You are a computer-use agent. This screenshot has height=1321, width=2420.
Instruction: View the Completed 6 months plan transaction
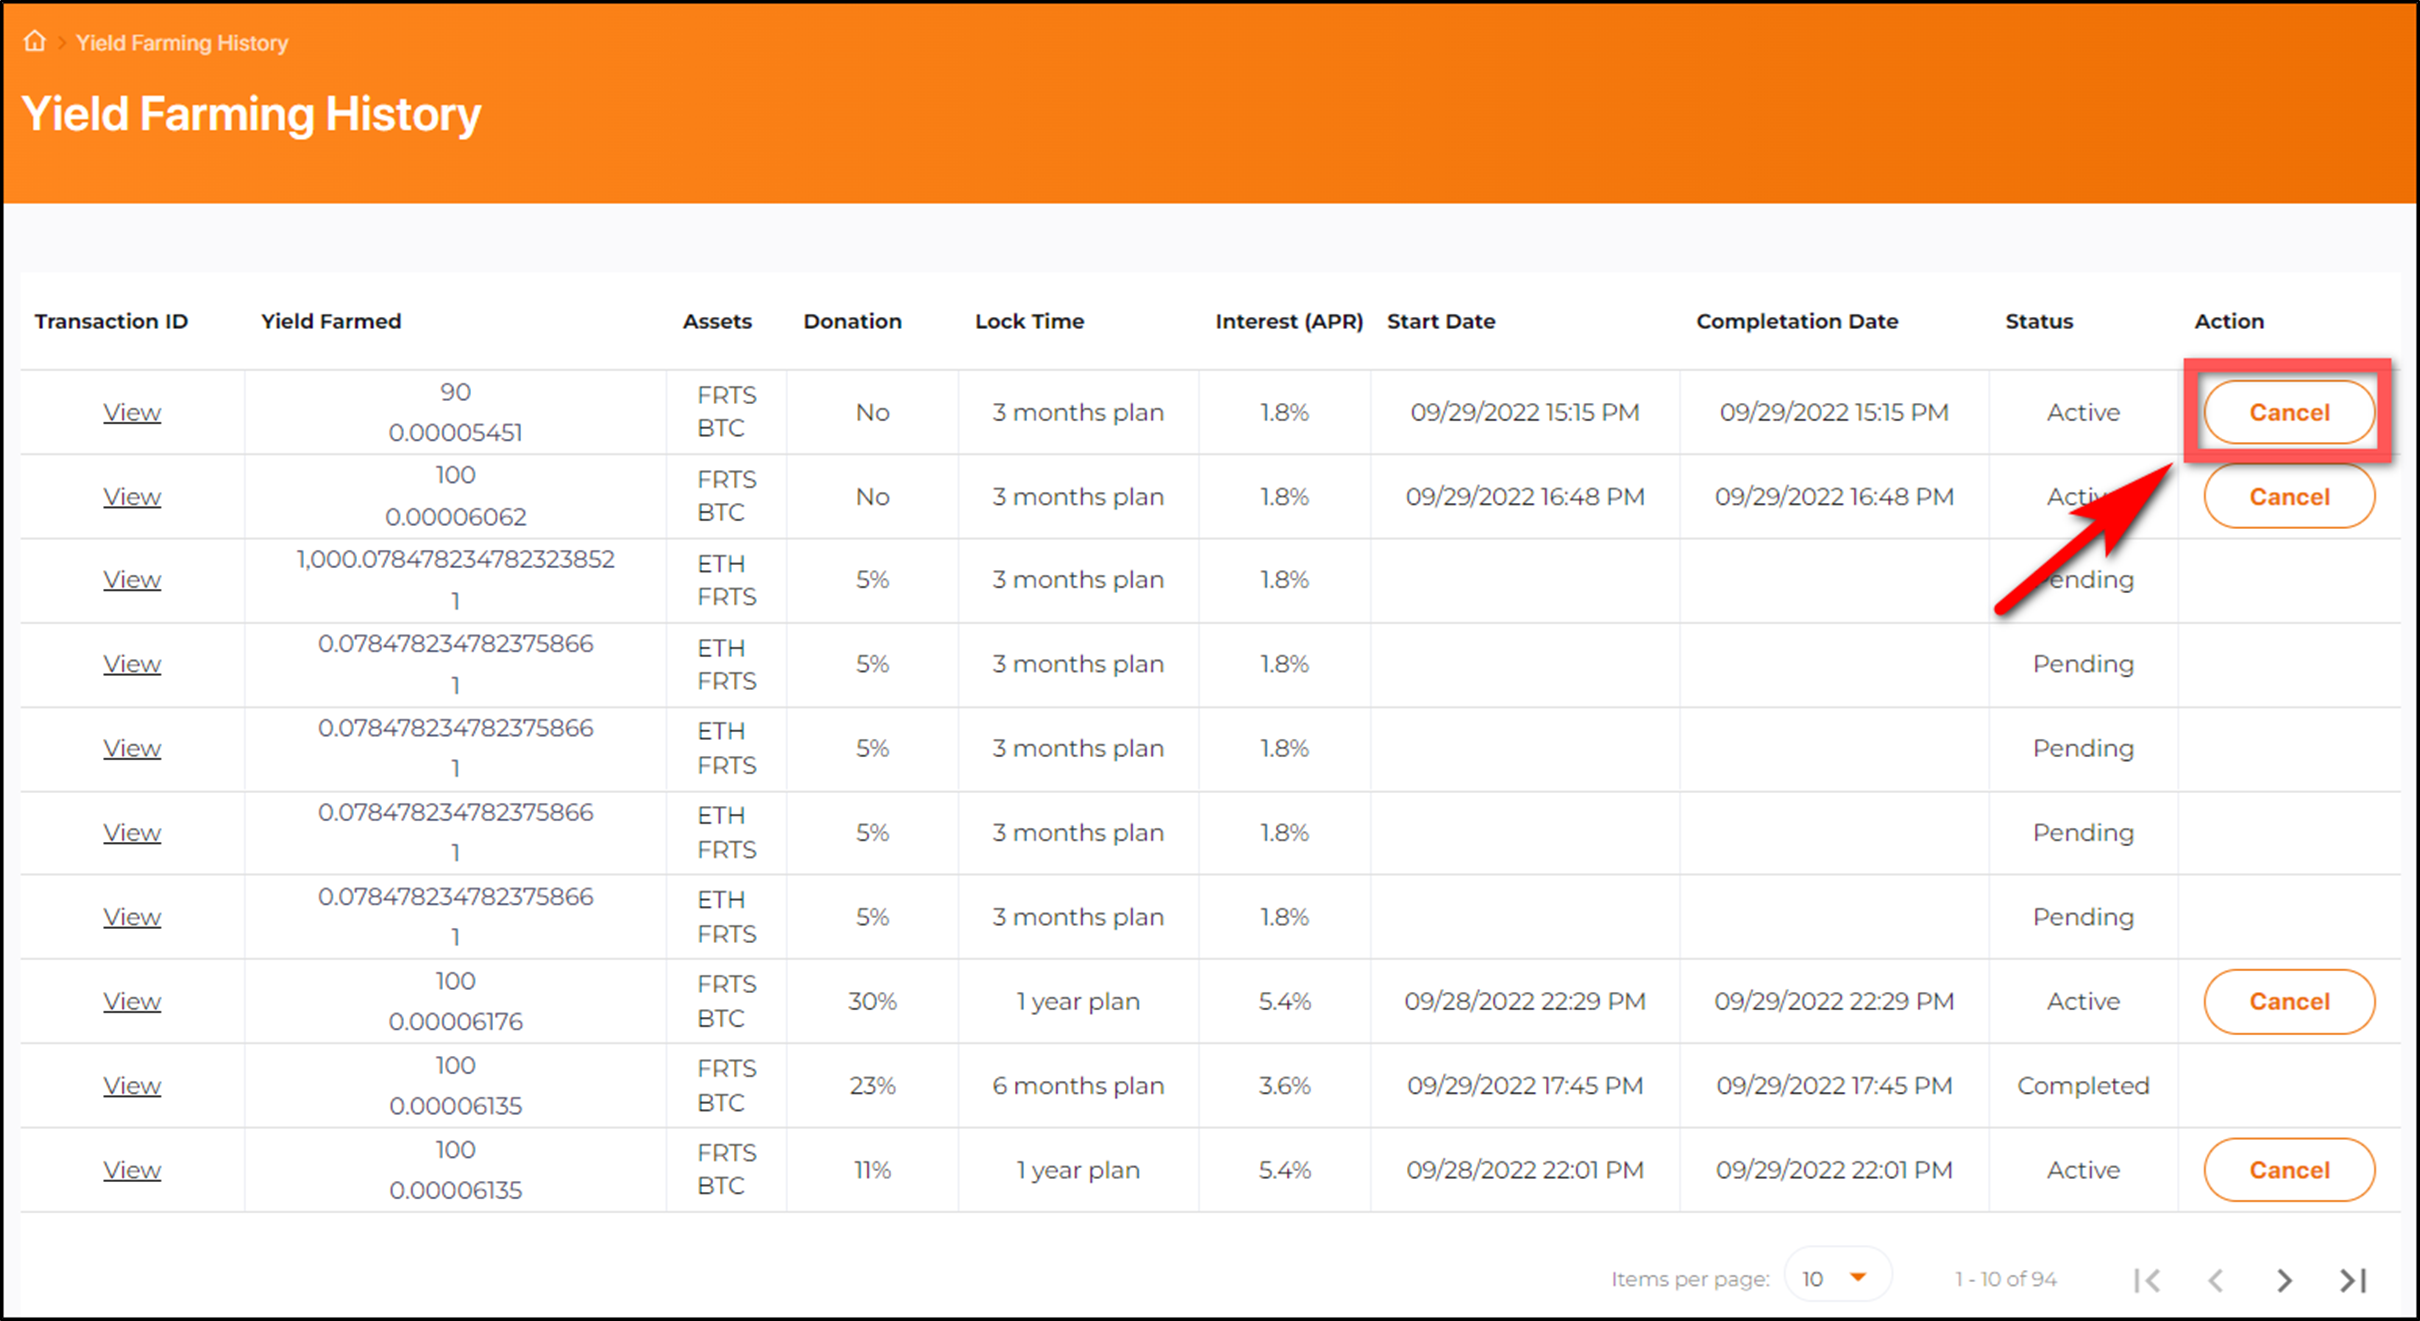[x=132, y=1086]
